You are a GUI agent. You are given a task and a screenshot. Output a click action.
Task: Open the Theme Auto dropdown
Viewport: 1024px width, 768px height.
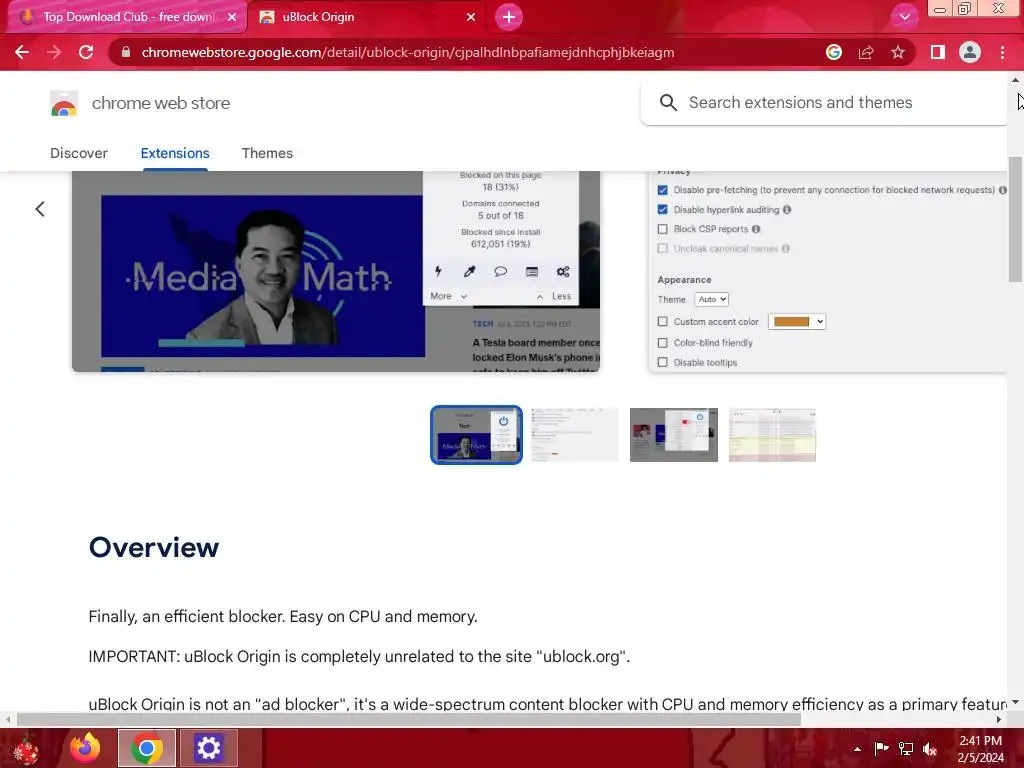pos(711,299)
